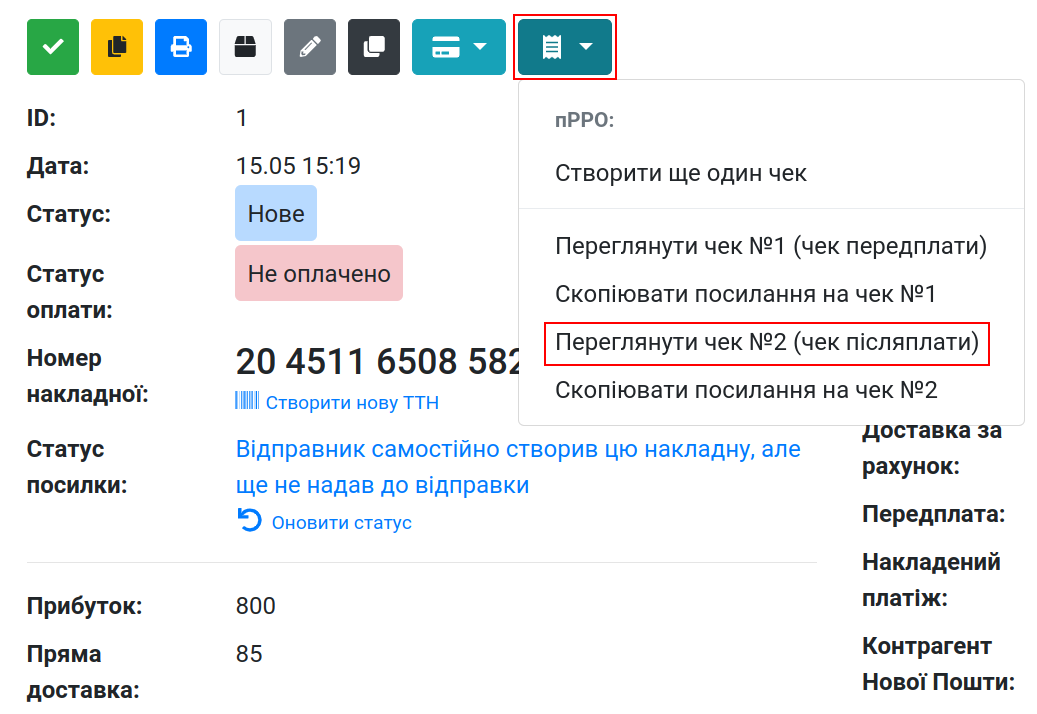1037x714 pixels.
Task: Click the 'Накладений платіж:' label
Action: pyautogui.click(x=931, y=580)
